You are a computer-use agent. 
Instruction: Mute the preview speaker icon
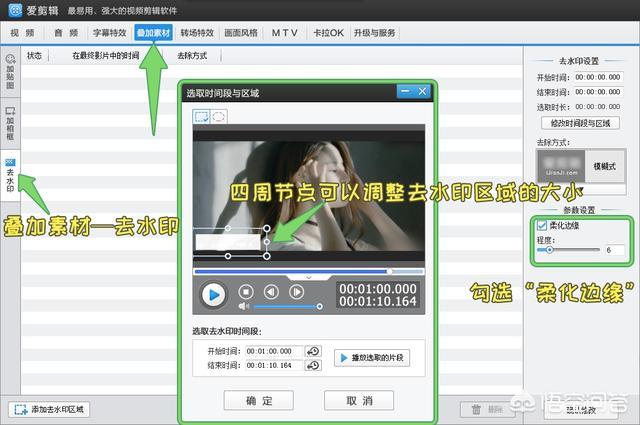point(244,306)
